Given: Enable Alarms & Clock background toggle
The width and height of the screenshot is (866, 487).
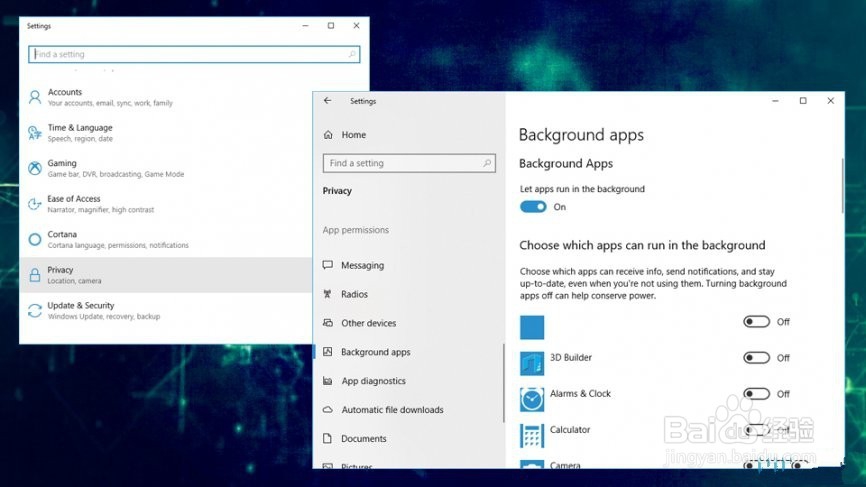Looking at the screenshot, I should 756,394.
